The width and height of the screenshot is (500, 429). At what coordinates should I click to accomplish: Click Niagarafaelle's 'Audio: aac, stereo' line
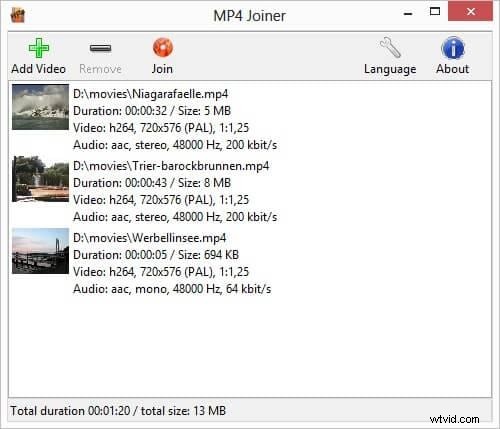click(x=175, y=145)
